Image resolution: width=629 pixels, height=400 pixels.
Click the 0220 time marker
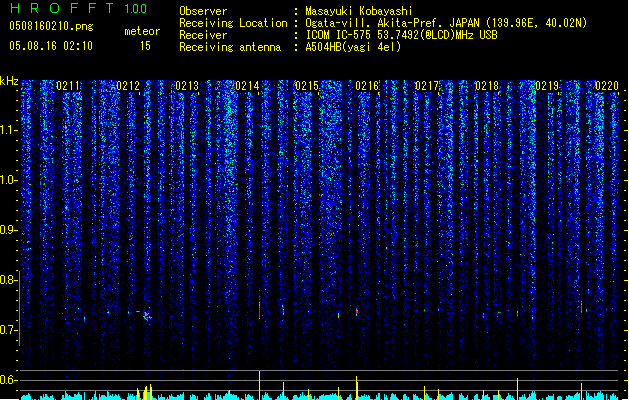(x=607, y=86)
